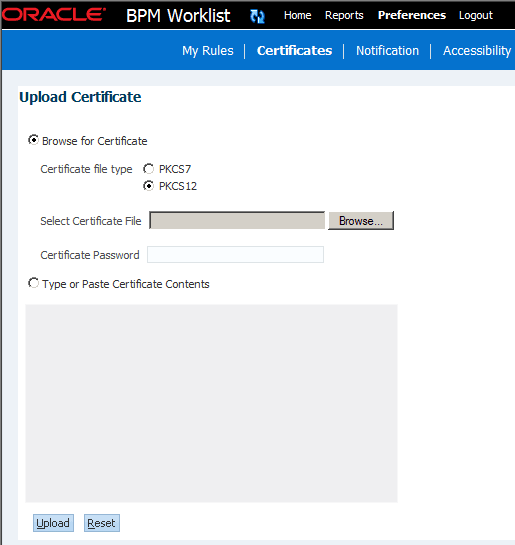Log out using the Logout link

click(476, 15)
